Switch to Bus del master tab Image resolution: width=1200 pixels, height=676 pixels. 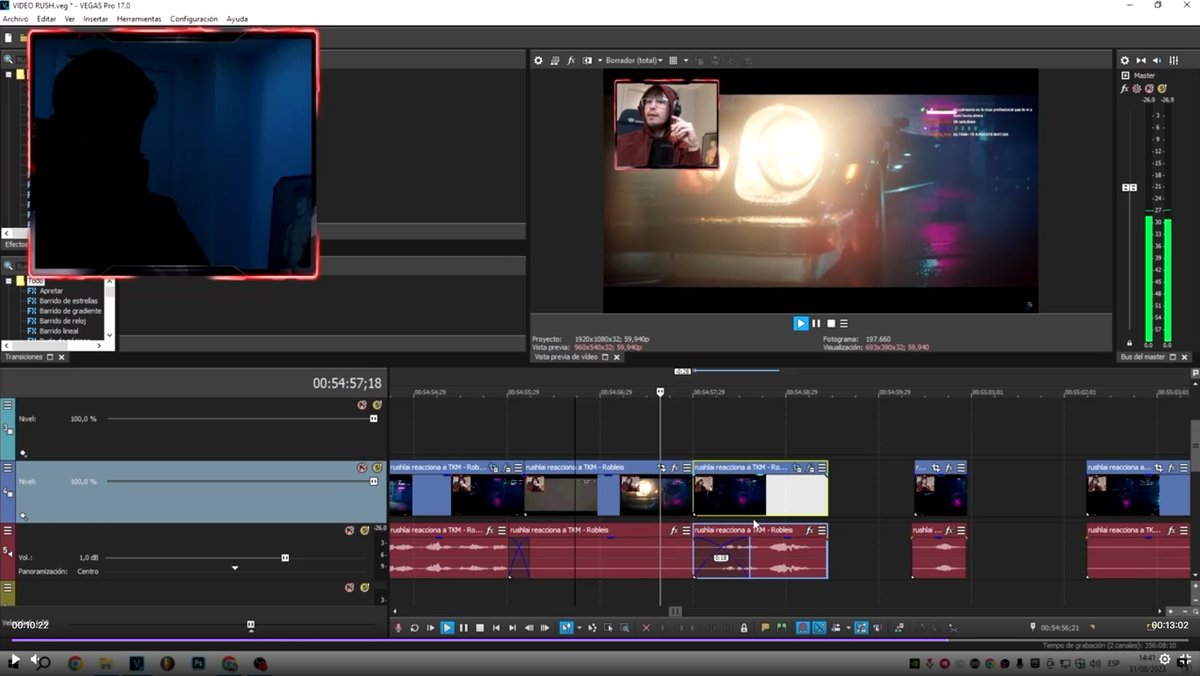1143,357
